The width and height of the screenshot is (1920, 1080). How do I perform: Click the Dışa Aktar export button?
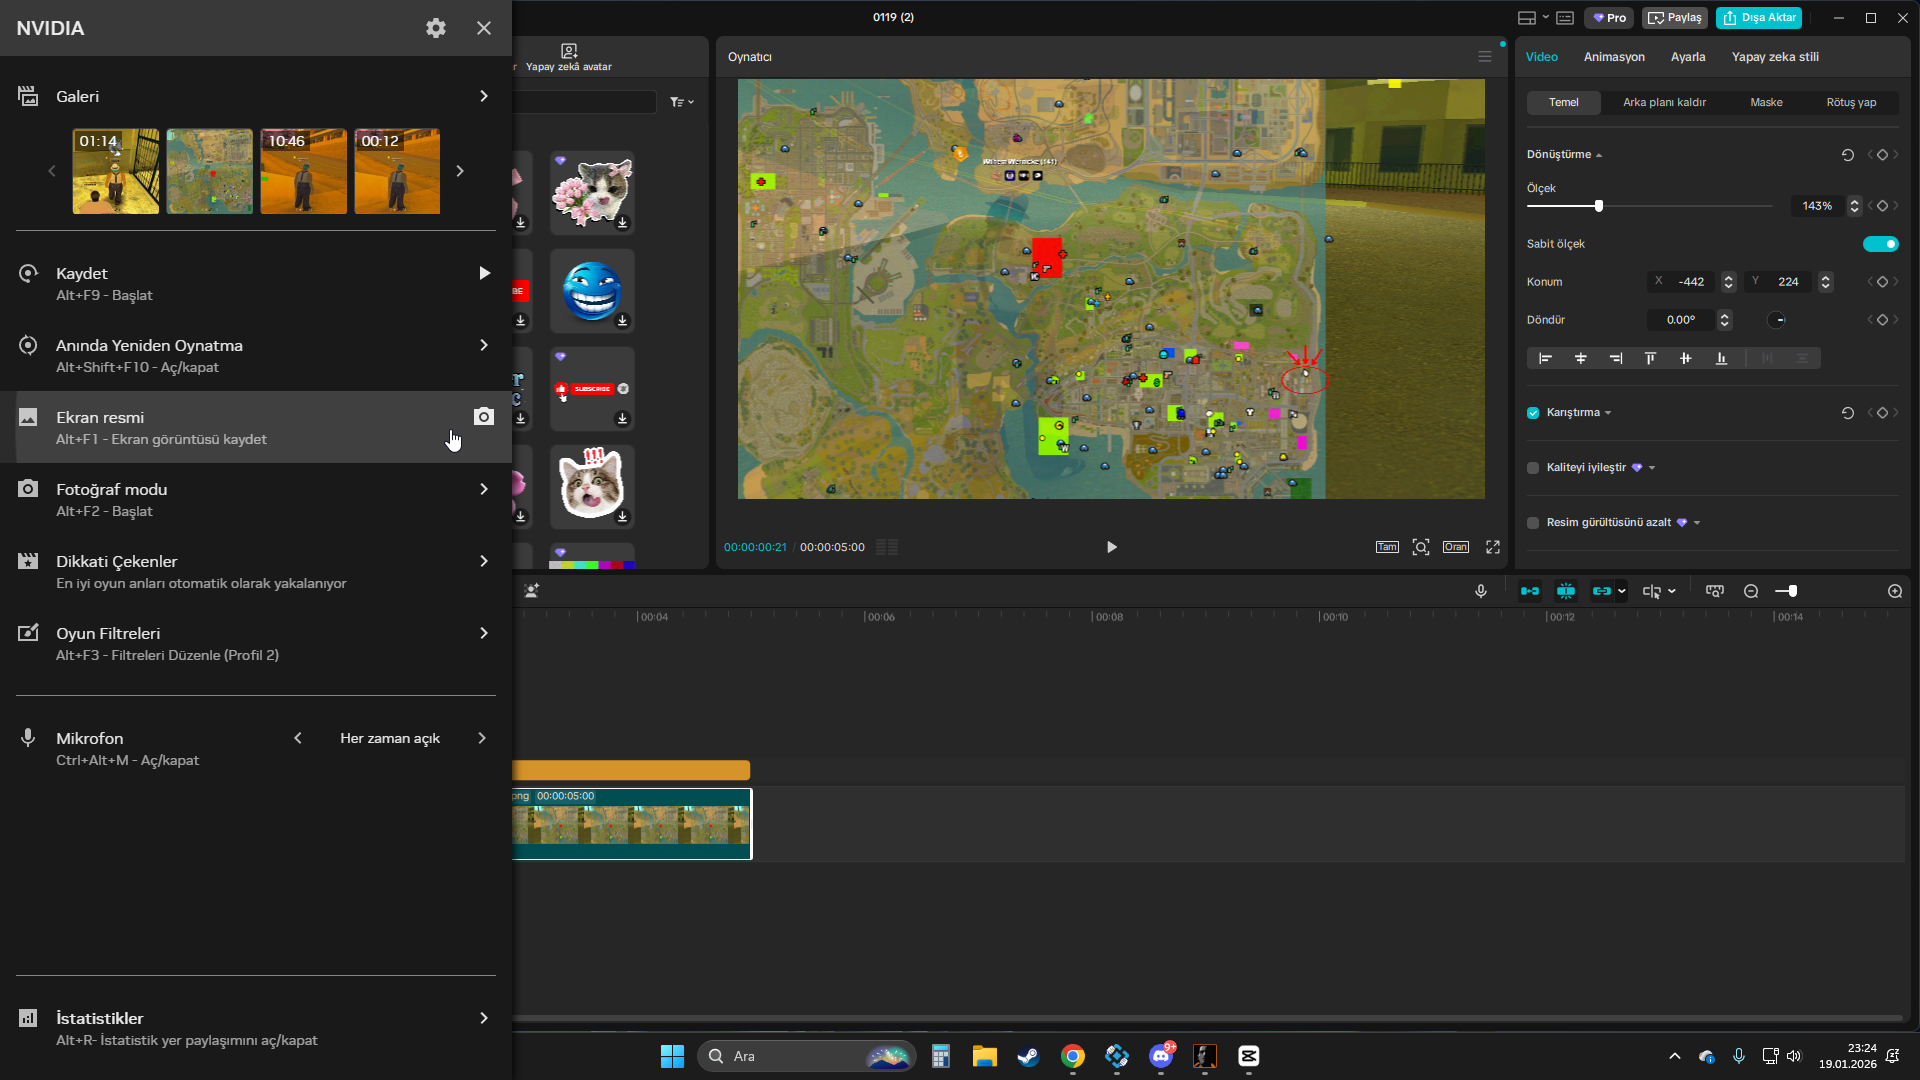(1759, 18)
